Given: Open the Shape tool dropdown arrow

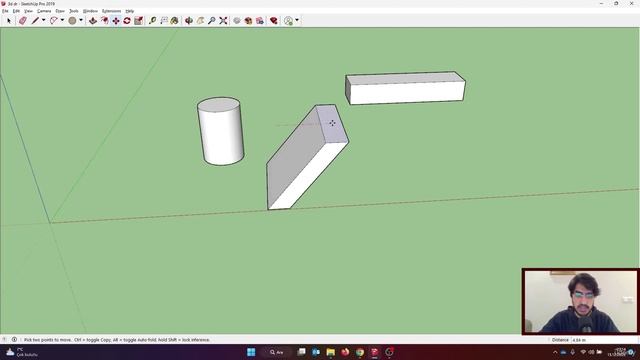Looking at the screenshot, I should pos(81,20).
